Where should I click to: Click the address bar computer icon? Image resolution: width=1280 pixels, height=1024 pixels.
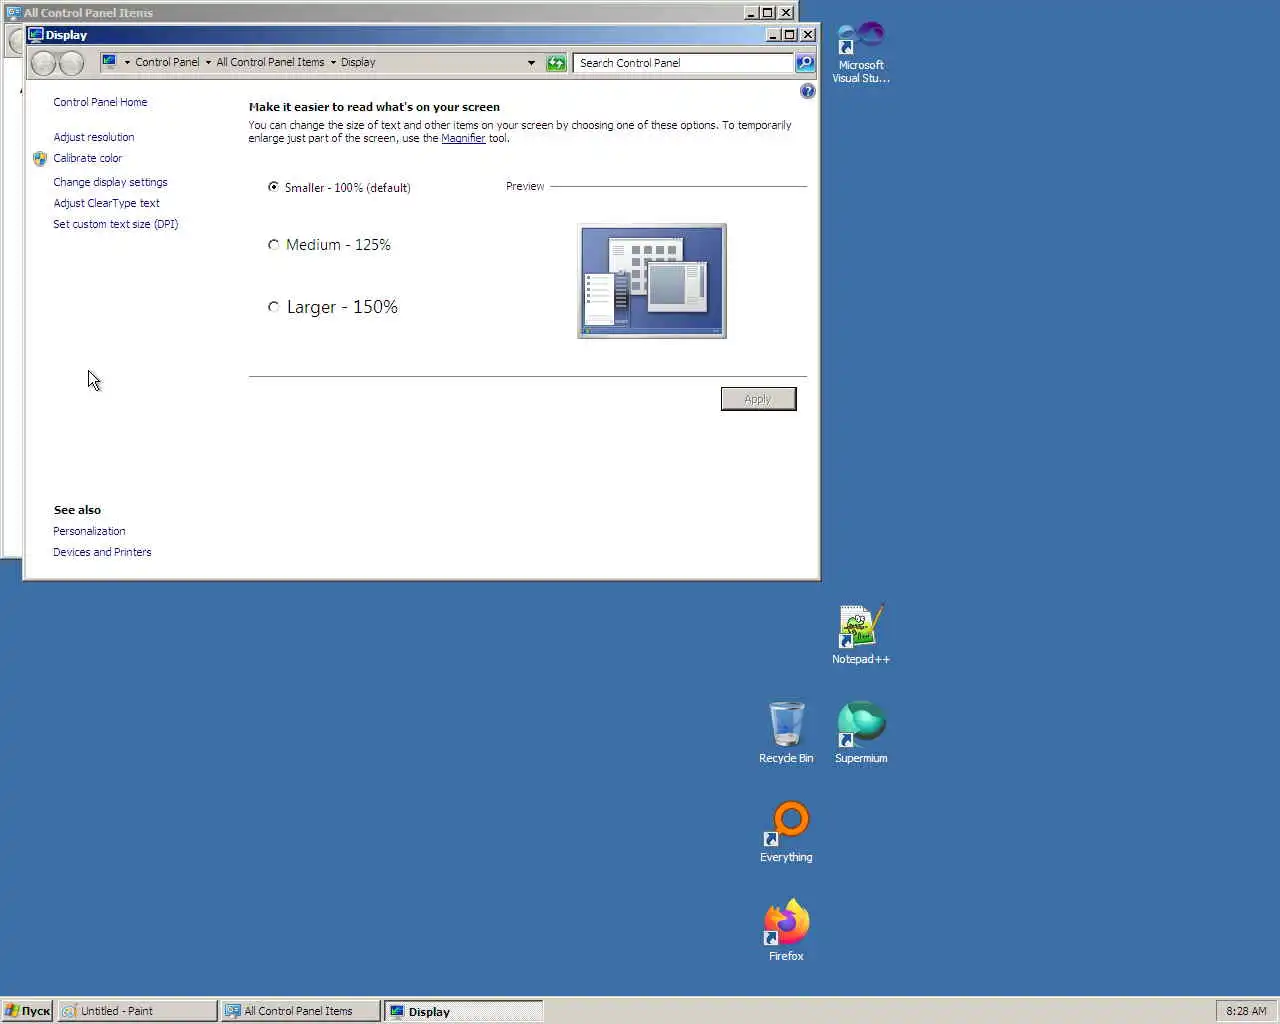[x=110, y=62]
